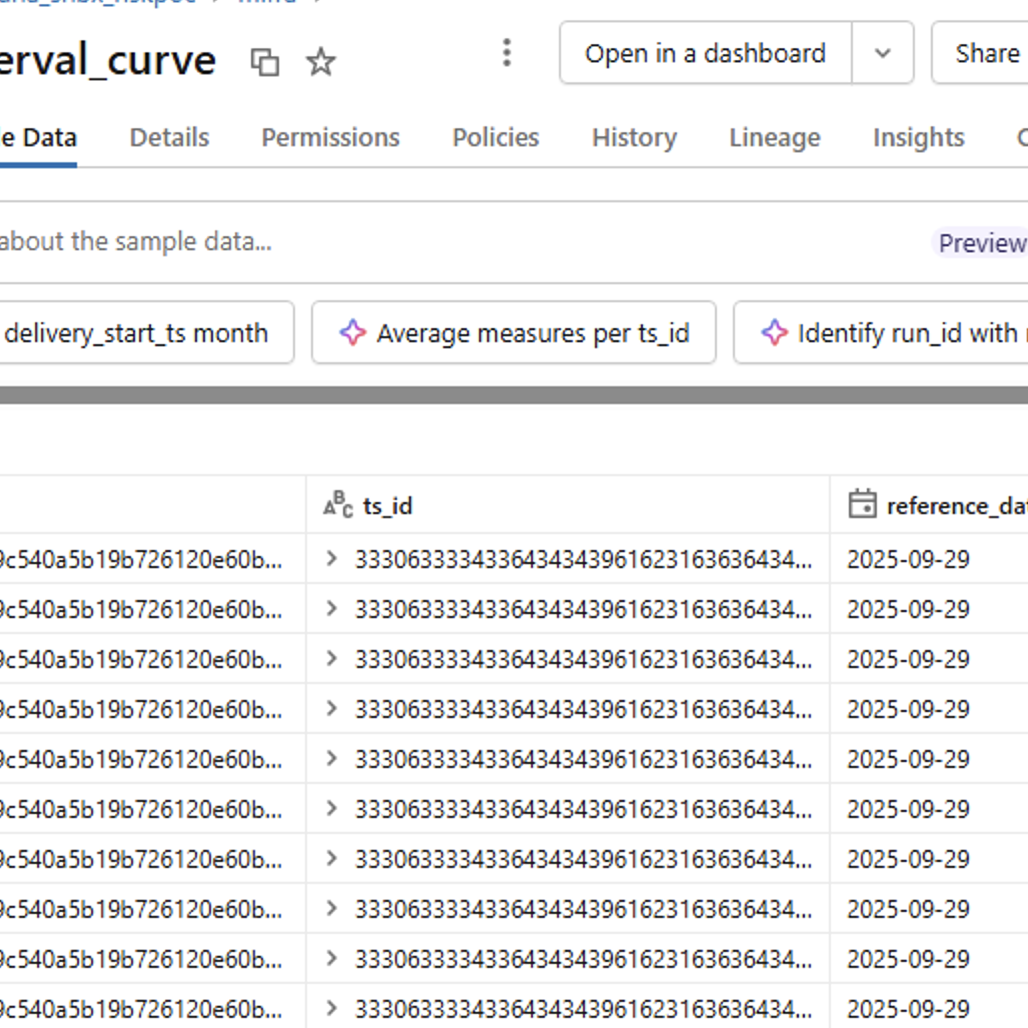Star the table as a favorite

[x=320, y=63]
